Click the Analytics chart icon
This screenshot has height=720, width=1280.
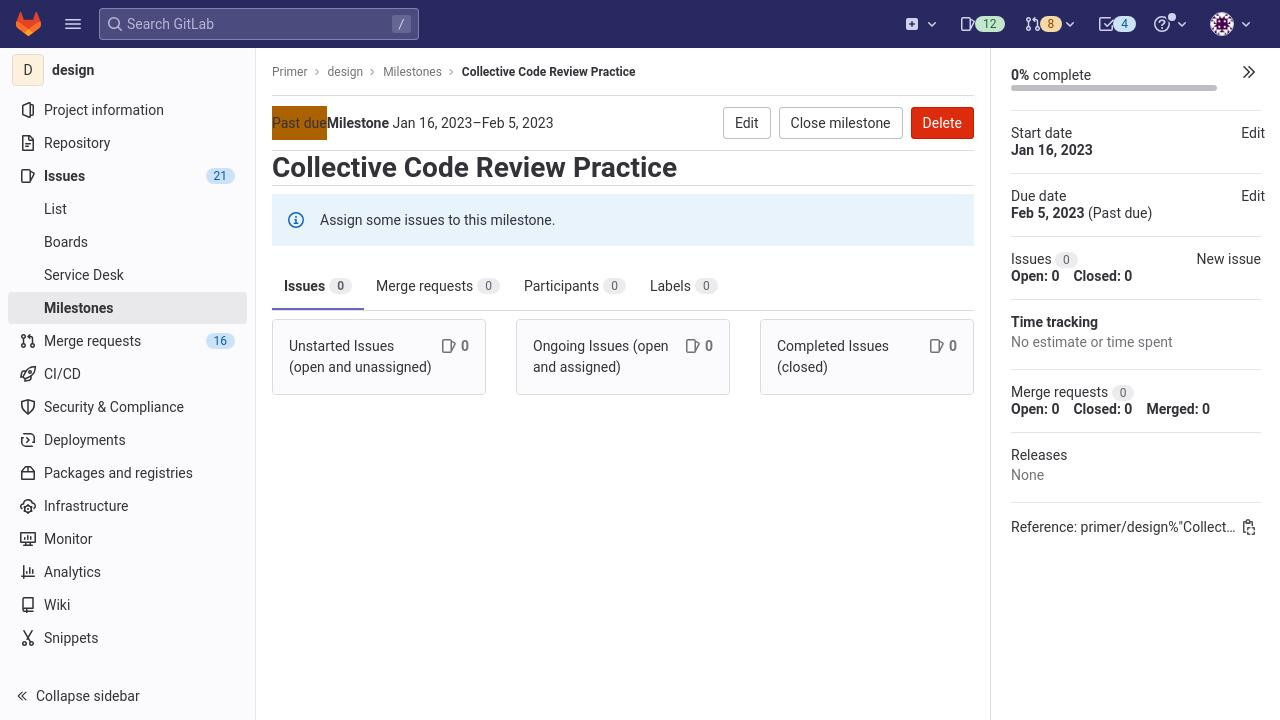[28, 572]
